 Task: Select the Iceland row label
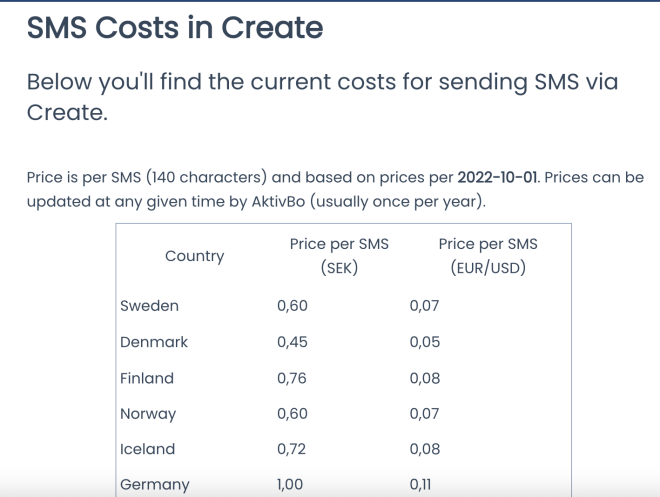(147, 449)
